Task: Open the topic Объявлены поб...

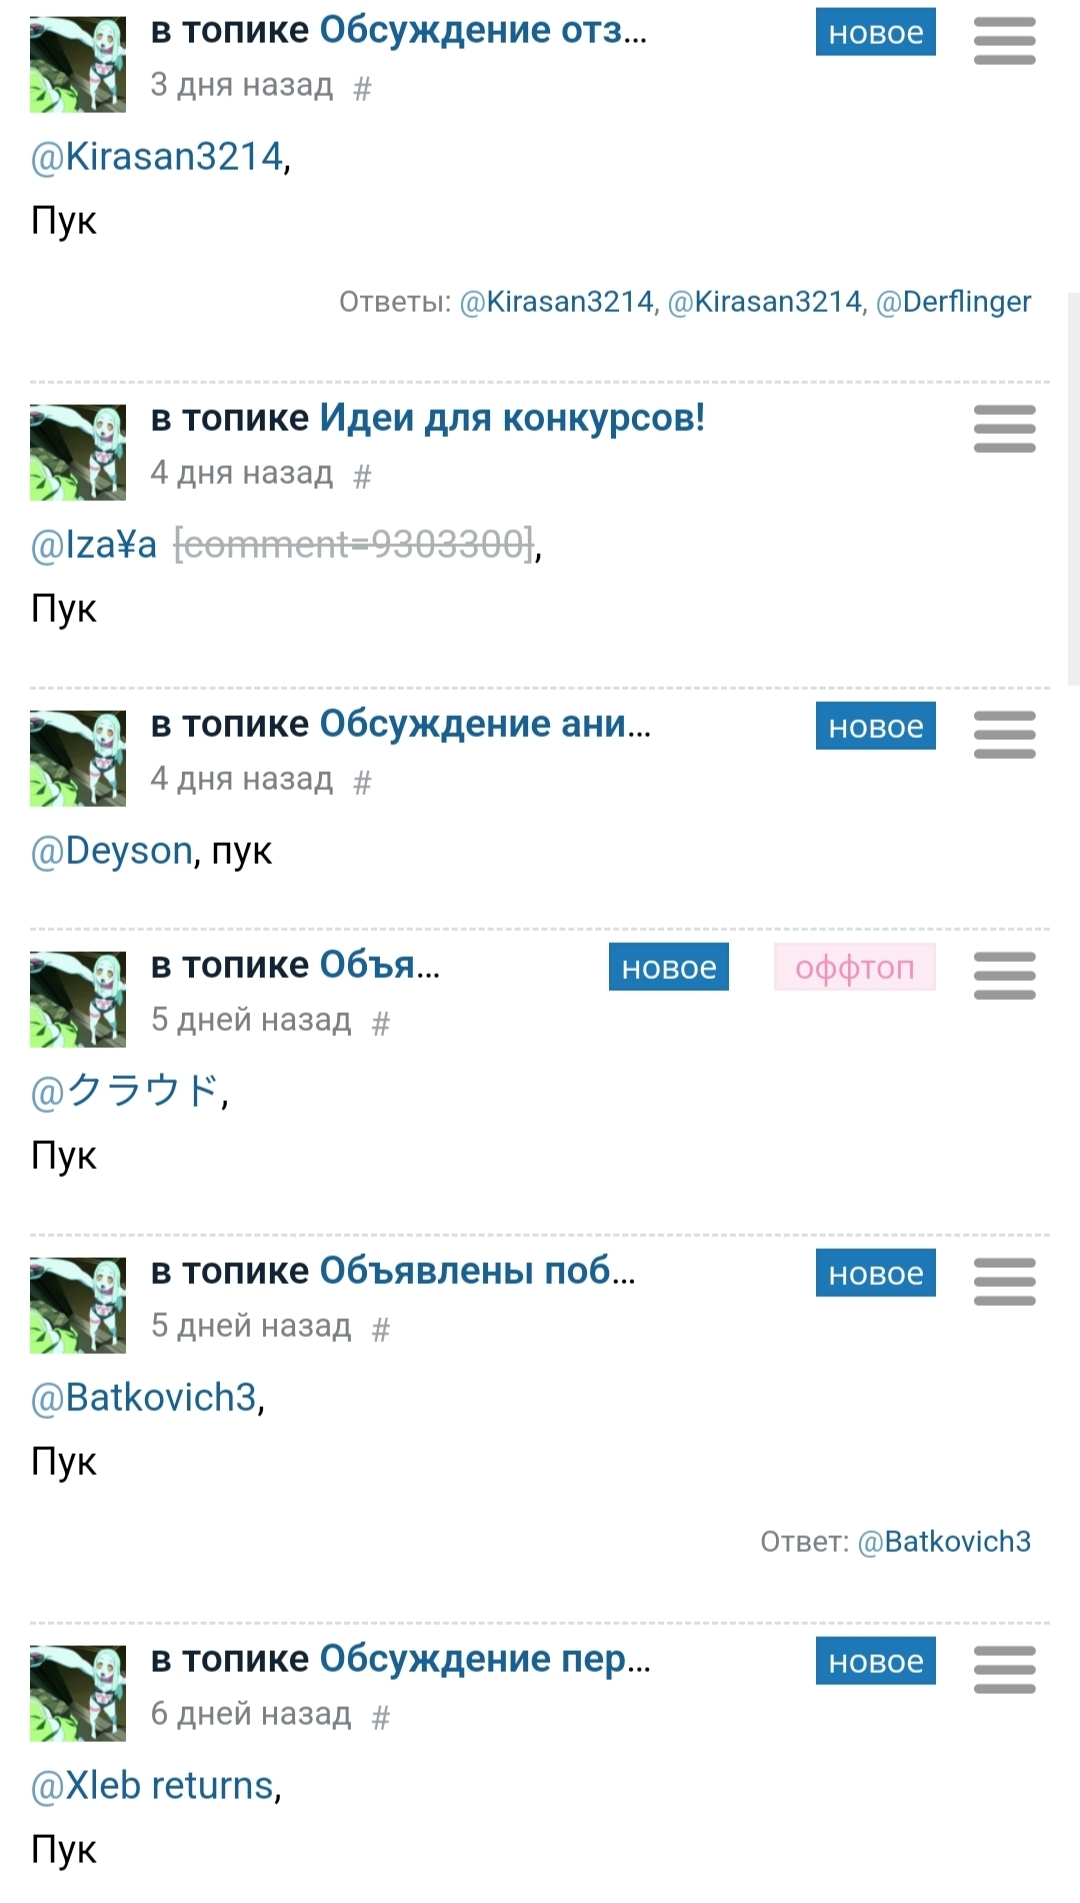Action: coord(477,1271)
